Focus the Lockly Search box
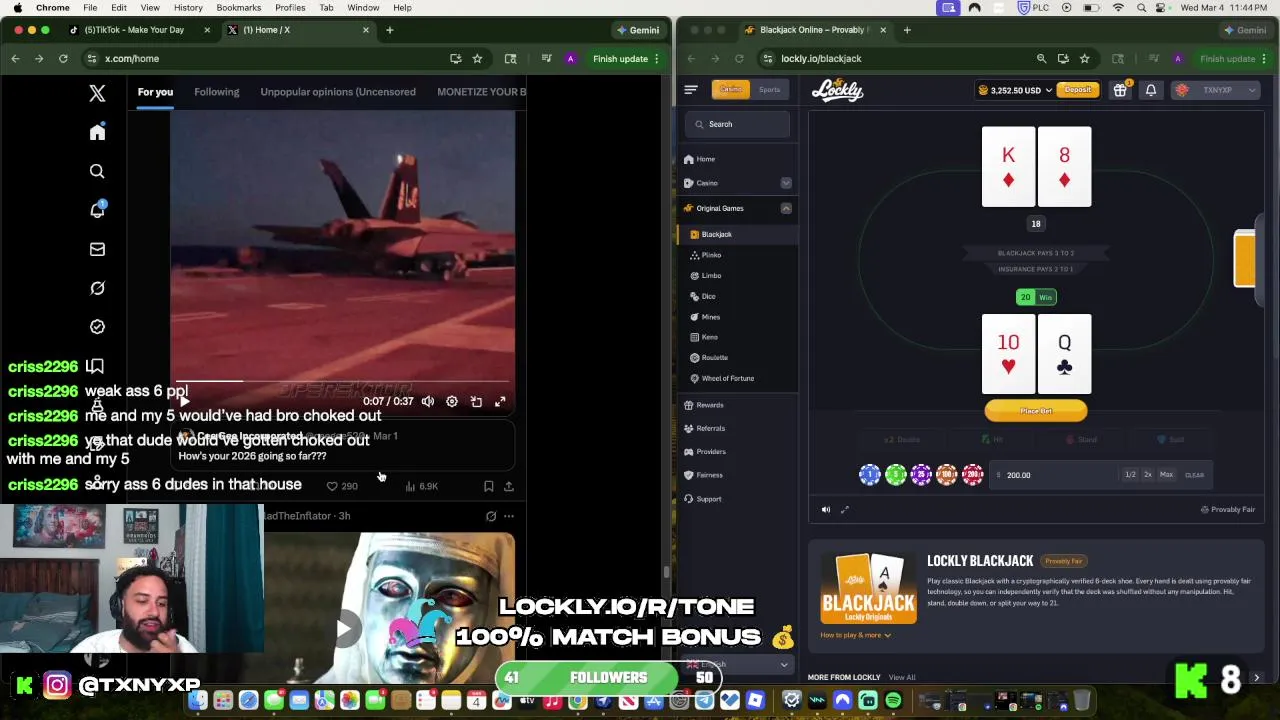The image size is (1280, 720). pyautogui.click(x=737, y=124)
